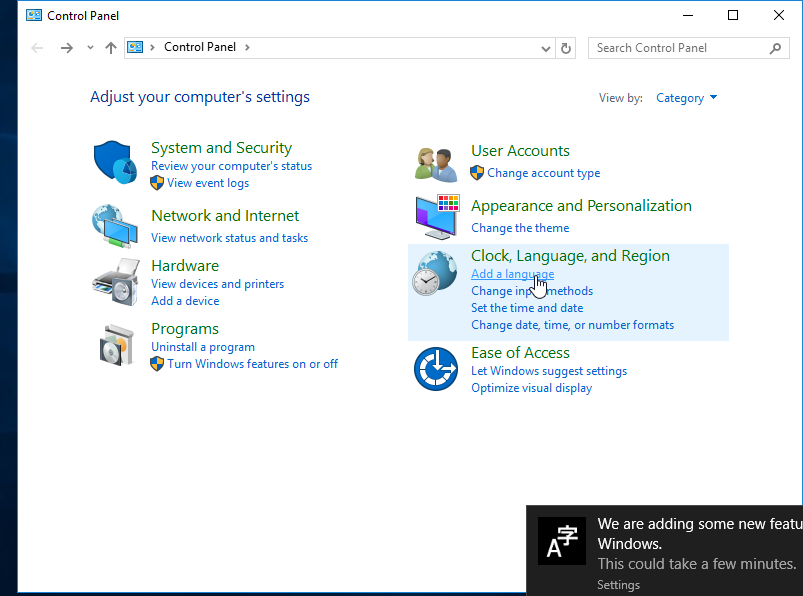Click Change the theme link
Image resolution: width=803 pixels, height=596 pixels.
520,228
